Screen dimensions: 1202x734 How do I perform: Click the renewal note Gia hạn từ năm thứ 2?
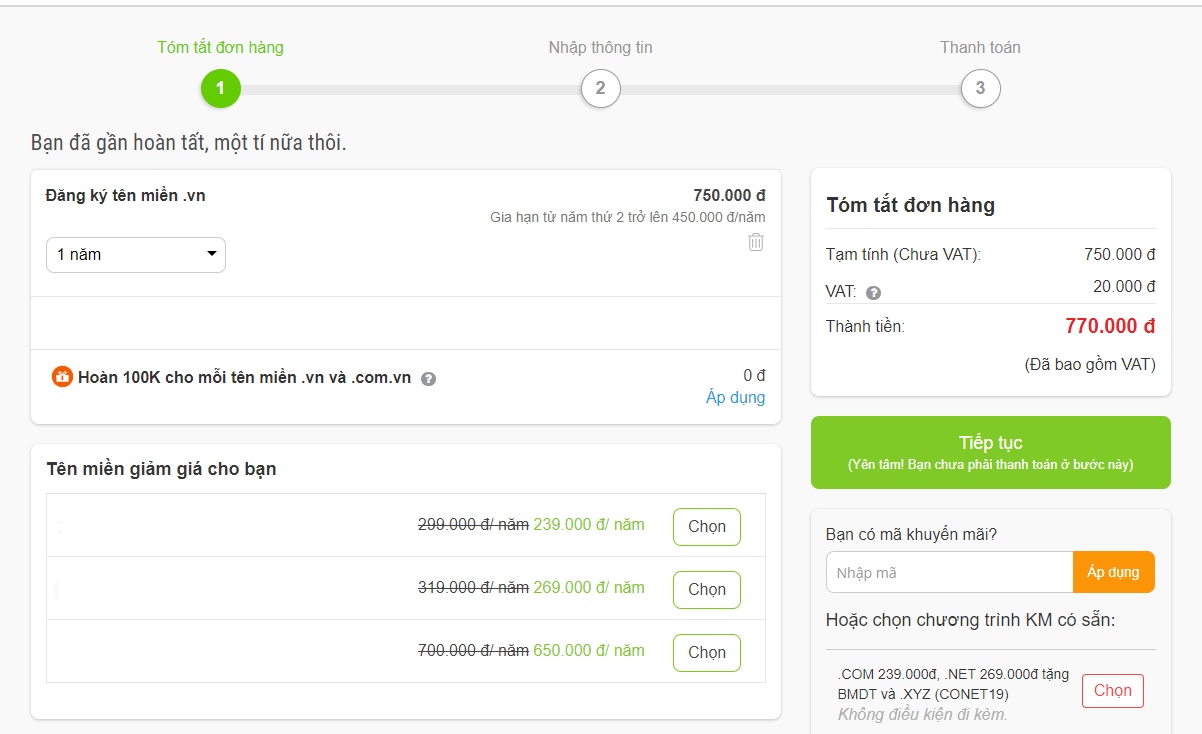coord(628,217)
